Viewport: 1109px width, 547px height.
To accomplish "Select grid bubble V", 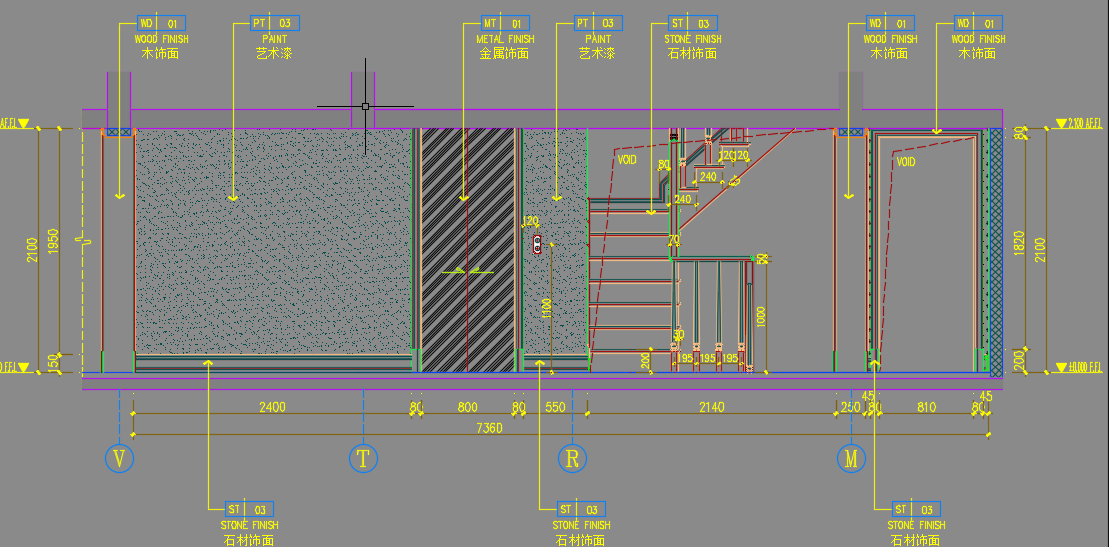I will [x=120, y=459].
